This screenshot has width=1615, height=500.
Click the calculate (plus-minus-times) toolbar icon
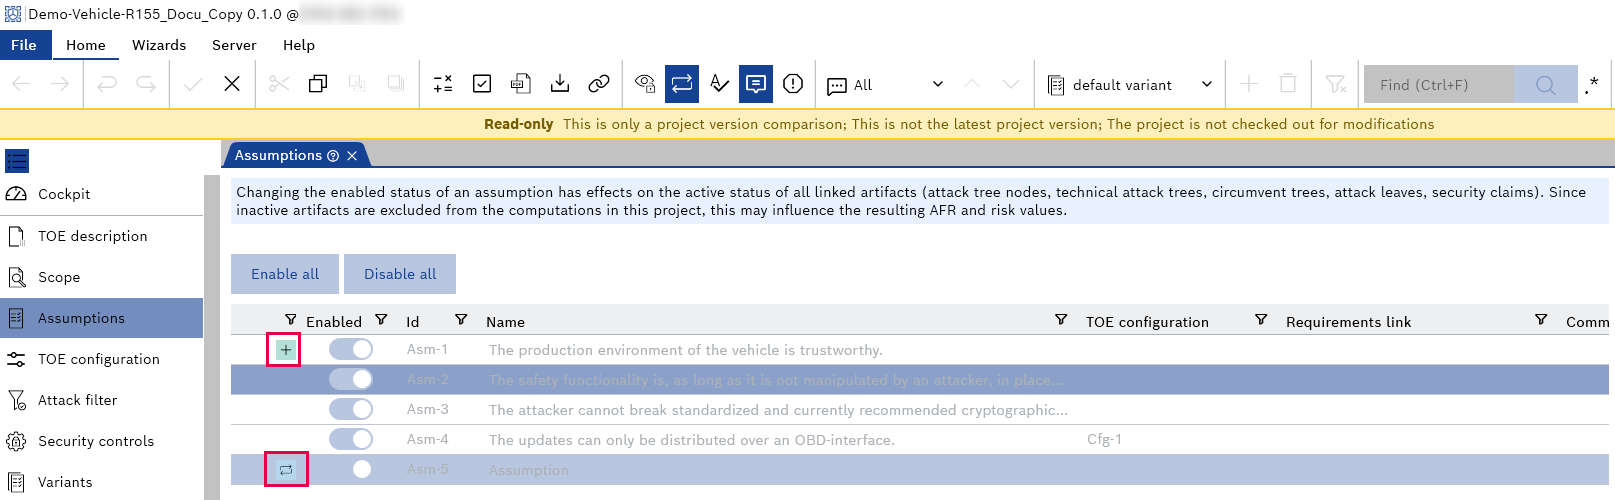(x=443, y=84)
